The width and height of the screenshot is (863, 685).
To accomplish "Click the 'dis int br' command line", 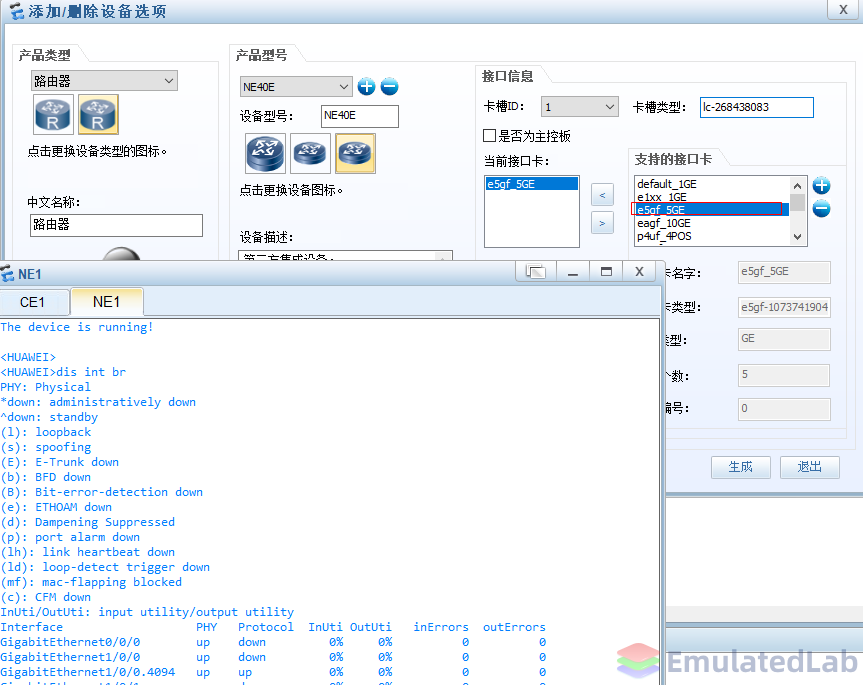I will pyautogui.click(x=63, y=372).
